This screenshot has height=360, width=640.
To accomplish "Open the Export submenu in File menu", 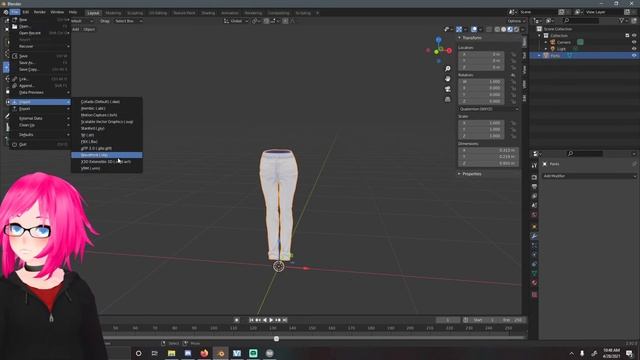I will pos(40,109).
